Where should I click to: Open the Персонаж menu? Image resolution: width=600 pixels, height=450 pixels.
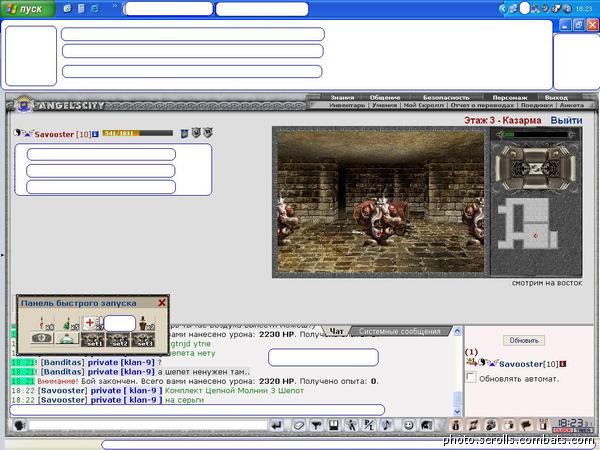[510, 98]
